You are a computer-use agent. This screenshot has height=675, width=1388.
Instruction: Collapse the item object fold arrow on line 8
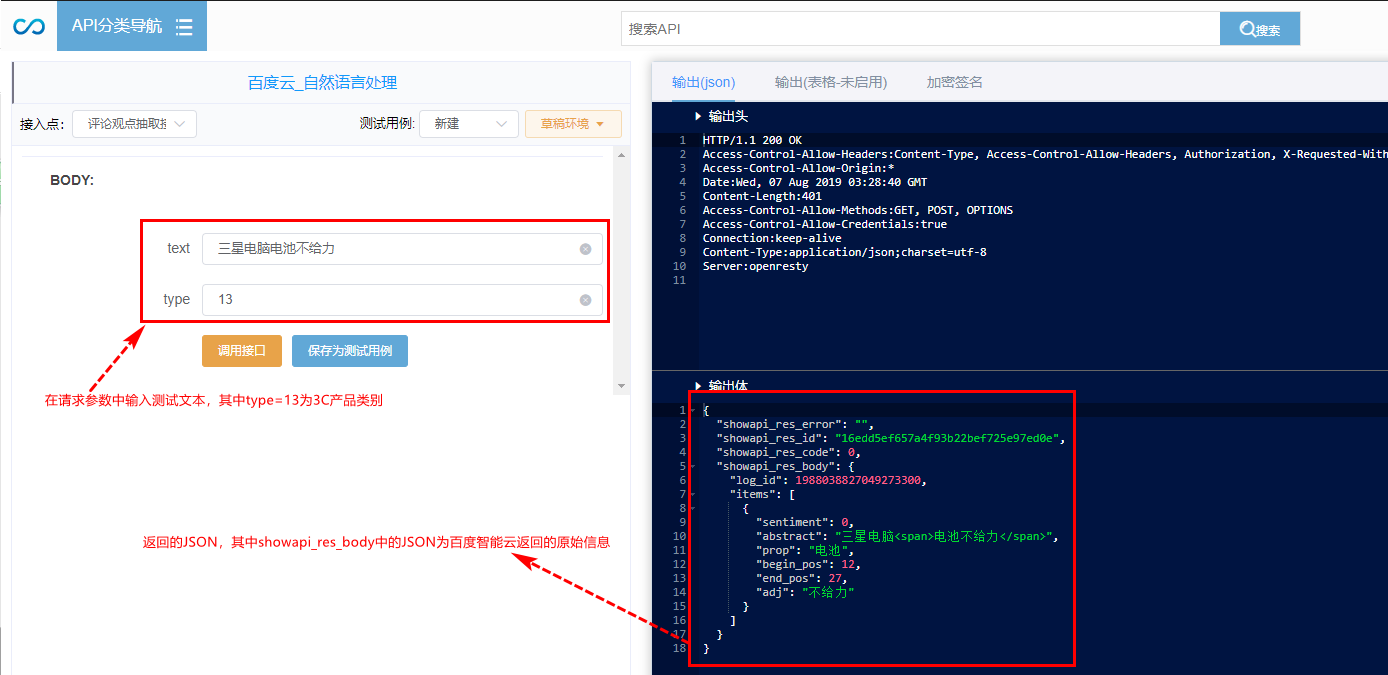point(692,509)
